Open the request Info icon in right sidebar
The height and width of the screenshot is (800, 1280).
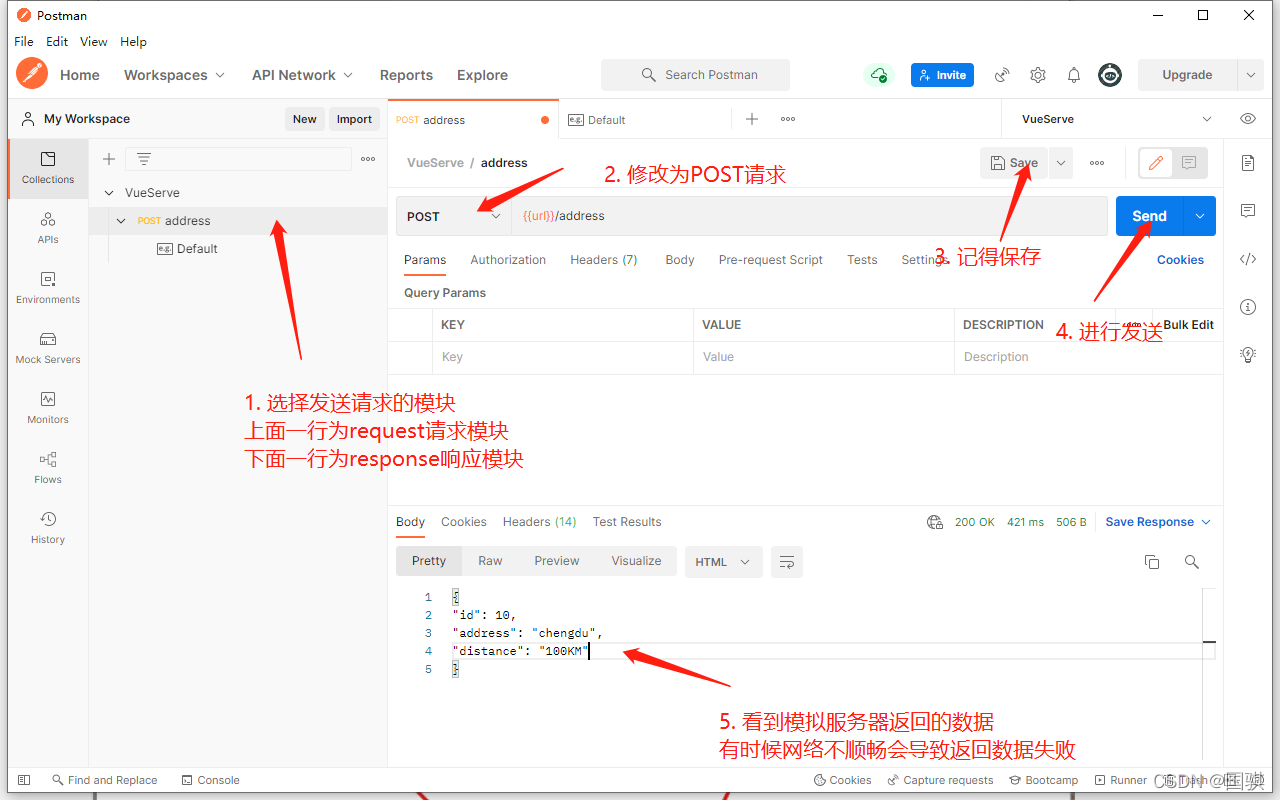point(1248,307)
